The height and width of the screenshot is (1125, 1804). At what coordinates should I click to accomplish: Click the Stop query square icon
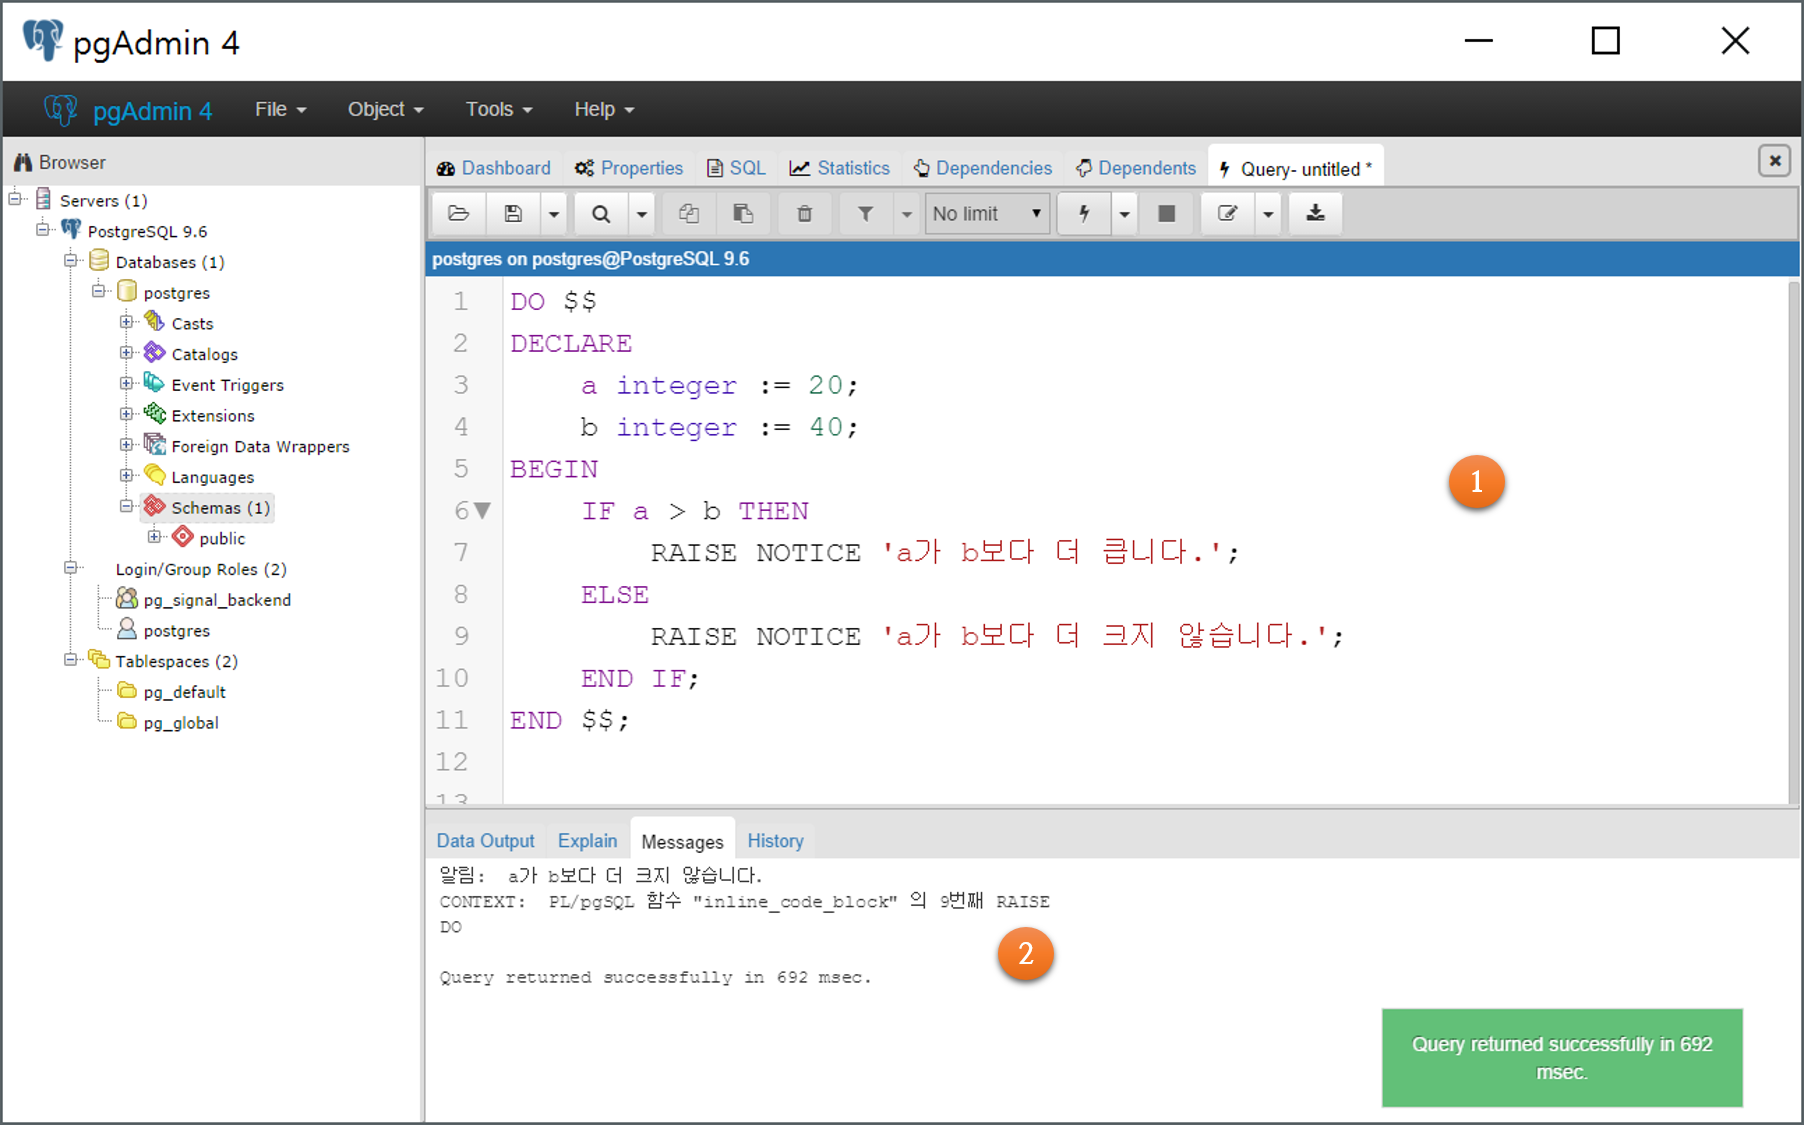pyautogui.click(x=1166, y=213)
